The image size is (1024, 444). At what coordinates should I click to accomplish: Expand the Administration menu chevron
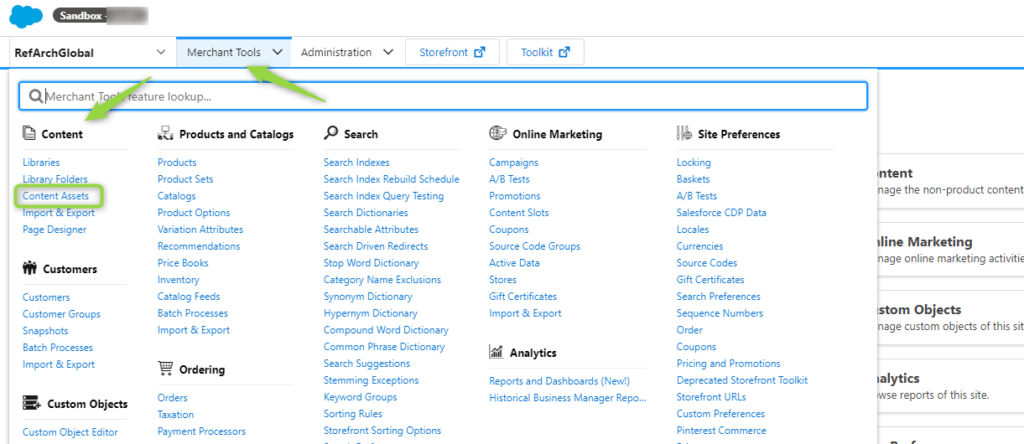[x=388, y=52]
